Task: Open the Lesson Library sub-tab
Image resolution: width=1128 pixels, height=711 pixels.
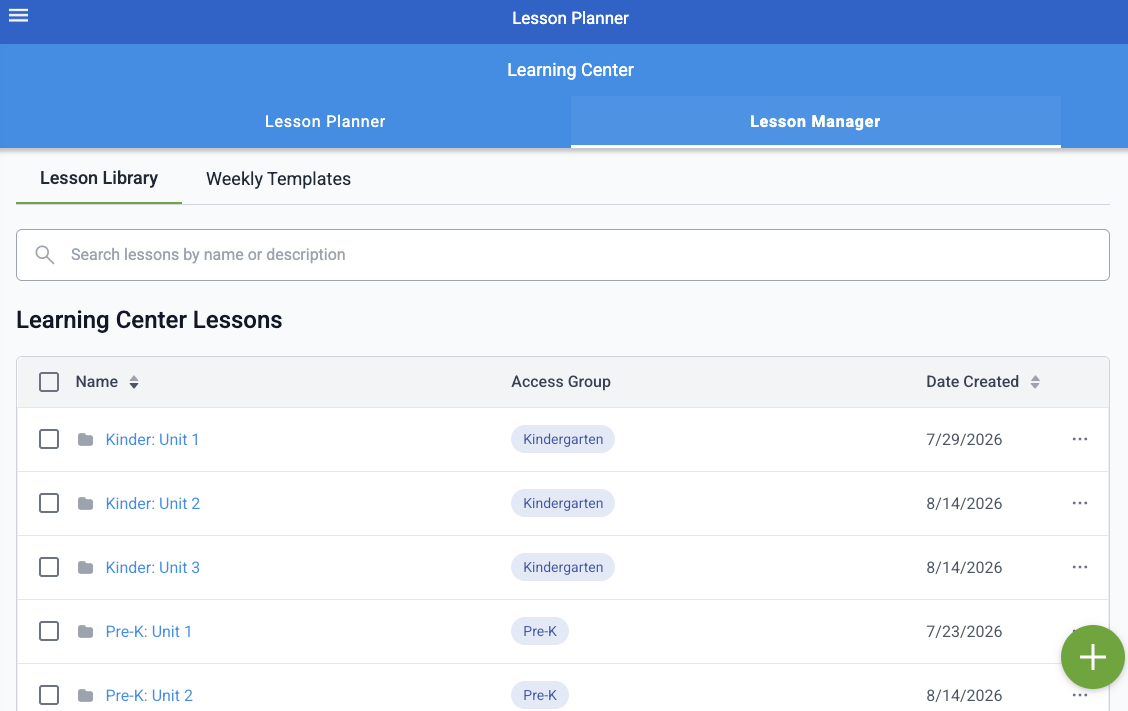Action: pyautogui.click(x=99, y=178)
